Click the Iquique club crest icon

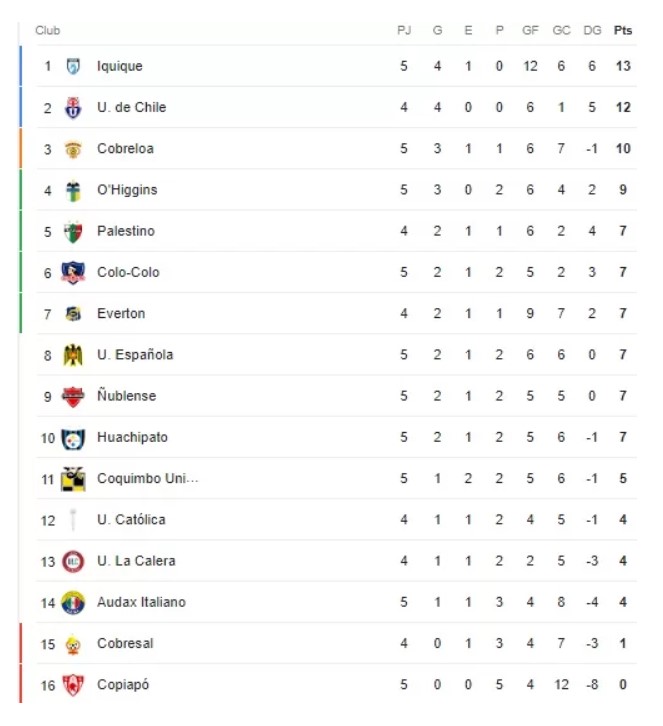73,66
